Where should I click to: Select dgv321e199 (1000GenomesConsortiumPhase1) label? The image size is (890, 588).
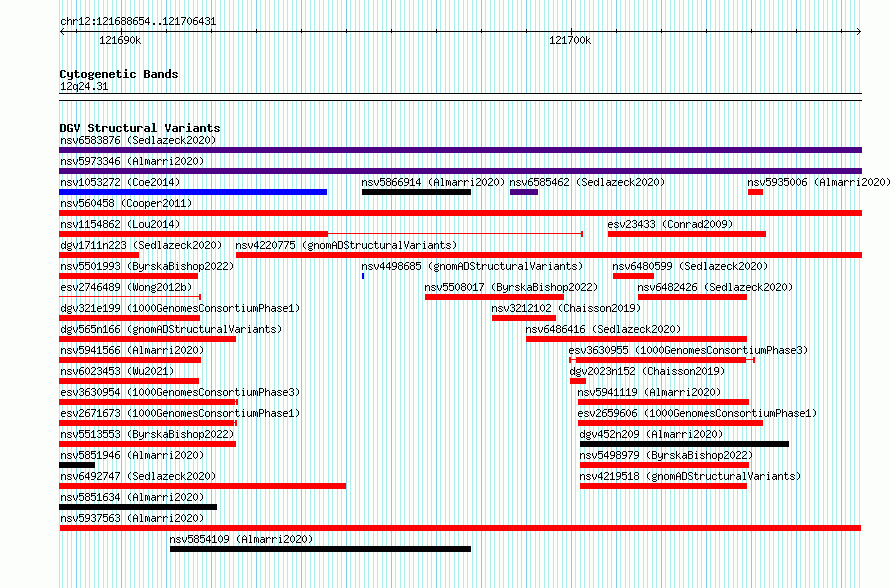coord(180,308)
